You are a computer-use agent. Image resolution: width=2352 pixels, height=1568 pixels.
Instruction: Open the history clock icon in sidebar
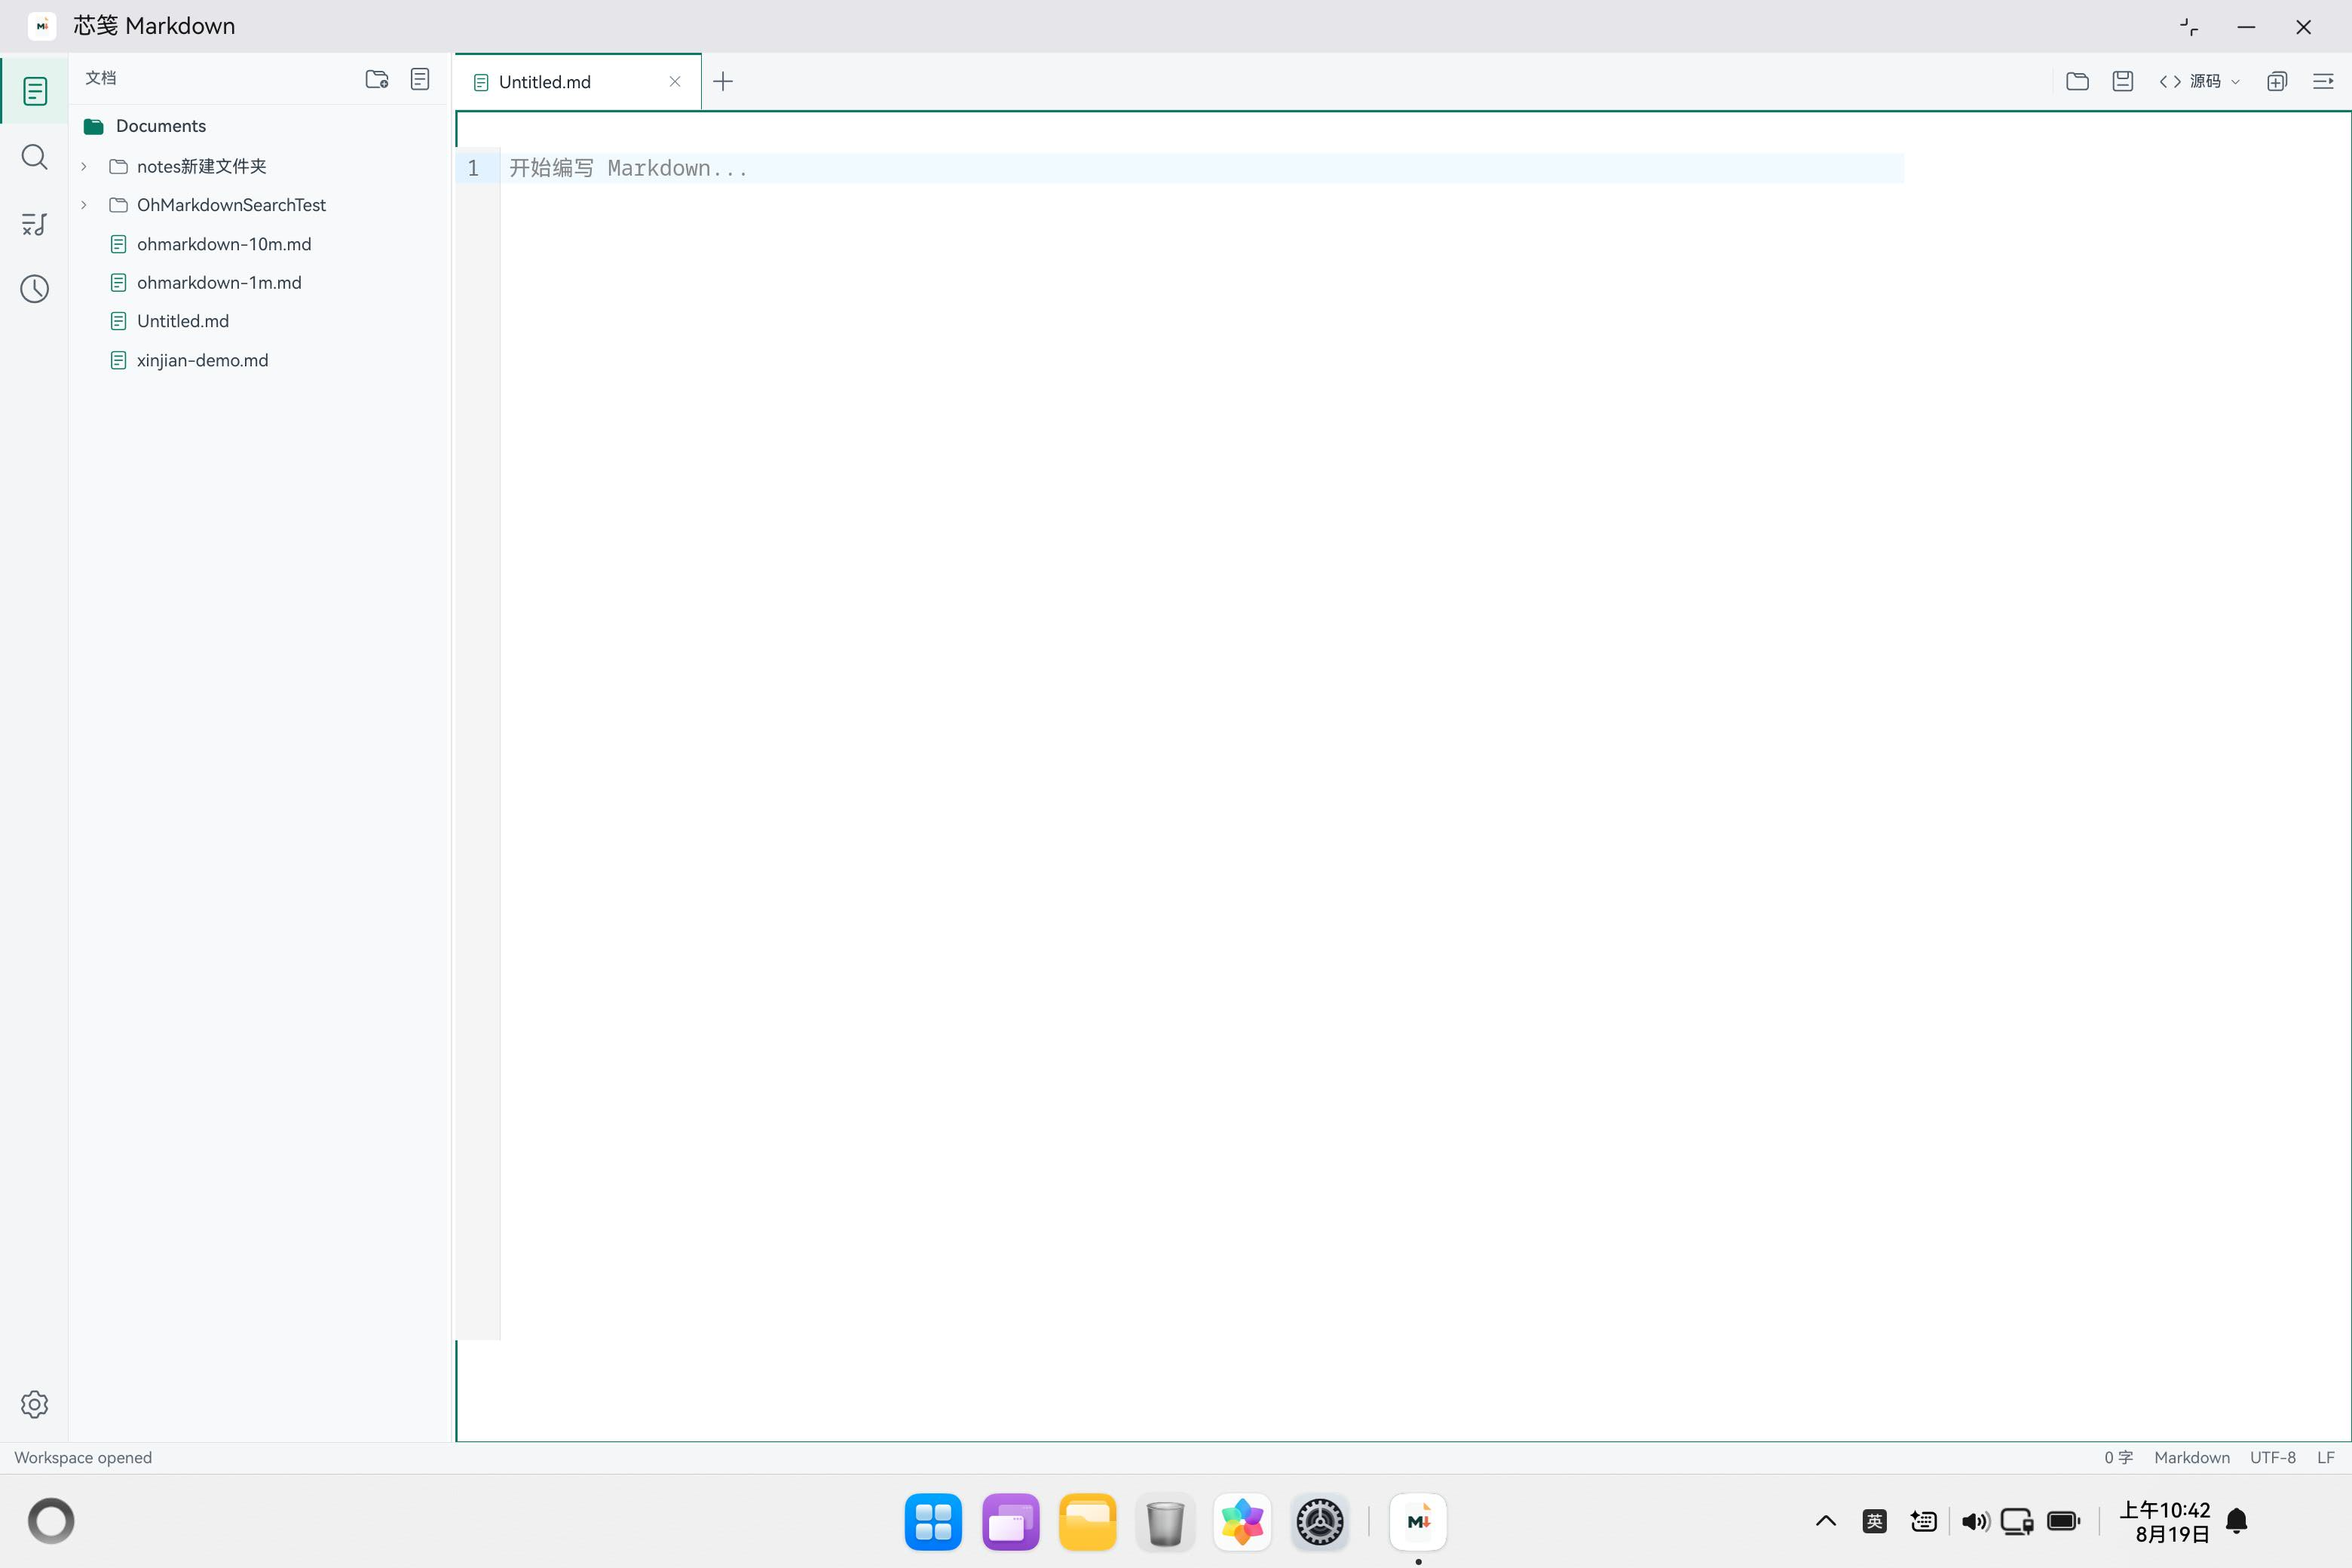coord(35,289)
